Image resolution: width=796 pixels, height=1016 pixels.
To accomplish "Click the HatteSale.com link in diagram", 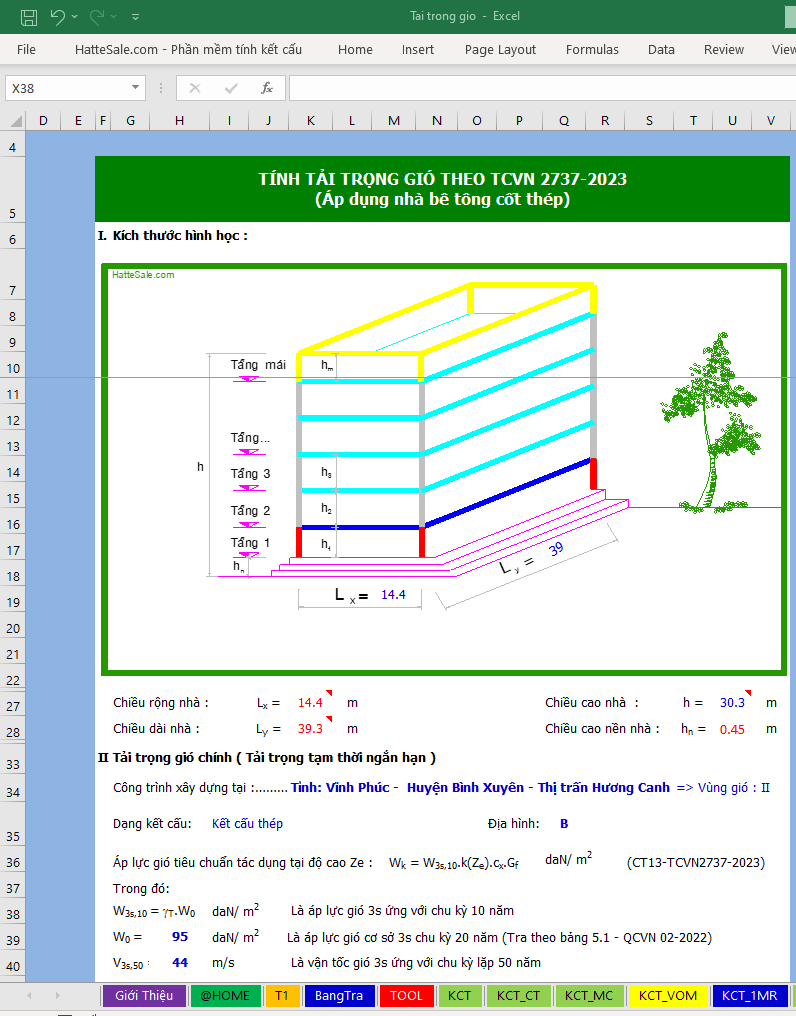I will (143, 275).
